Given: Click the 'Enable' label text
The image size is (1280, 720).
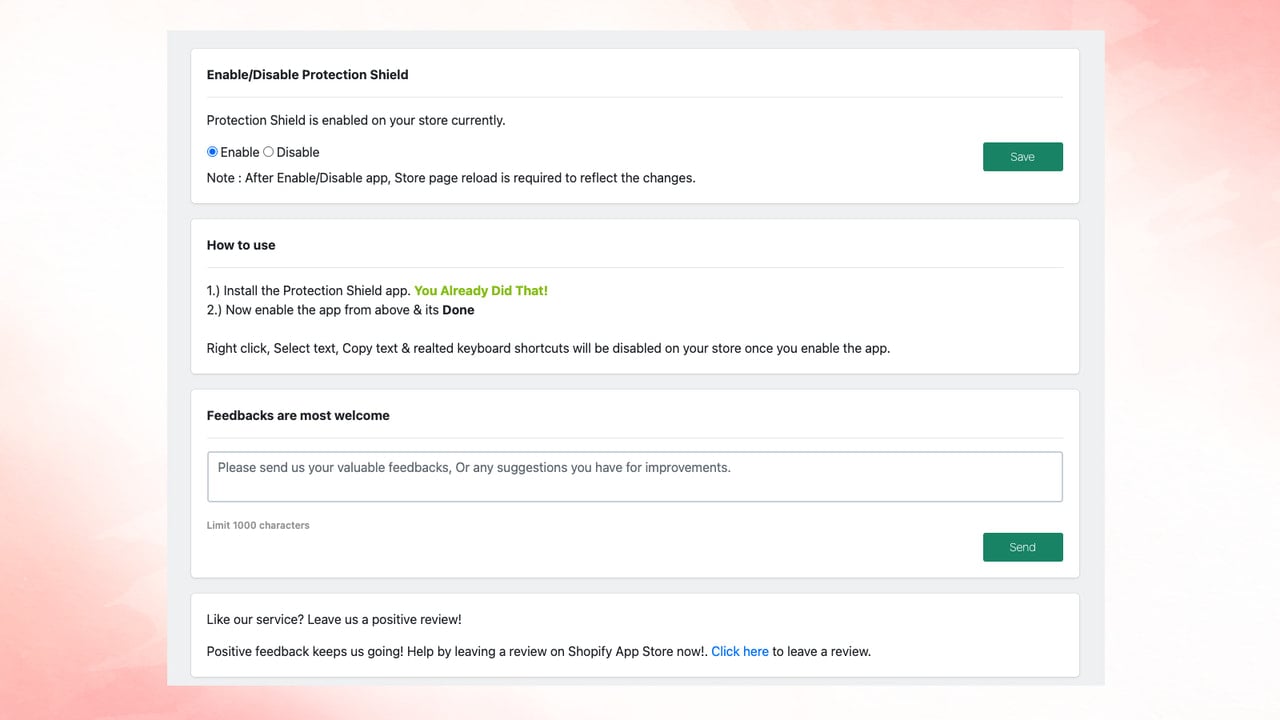Looking at the screenshot, I should (240, 152).
